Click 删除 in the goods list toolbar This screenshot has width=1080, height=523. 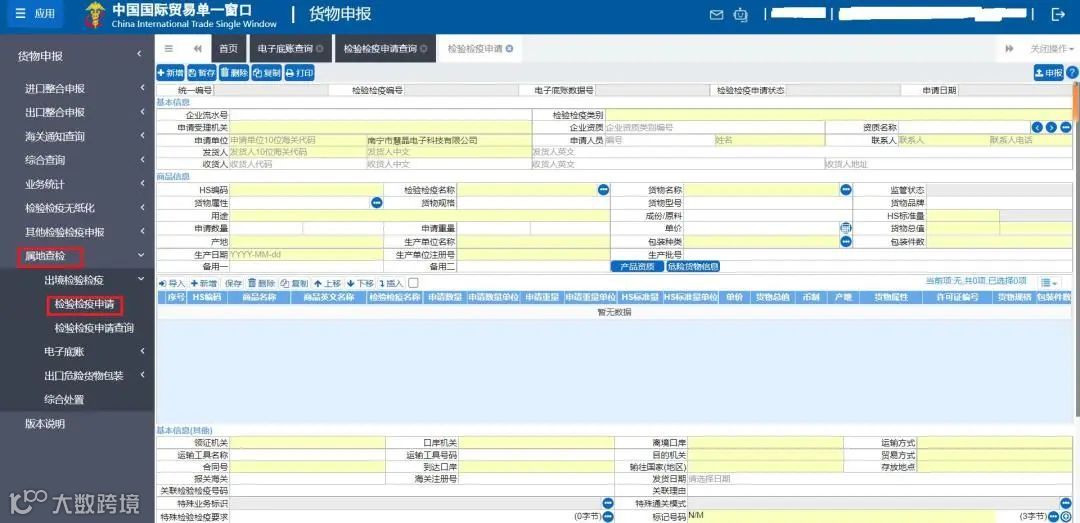coord(262,283)
